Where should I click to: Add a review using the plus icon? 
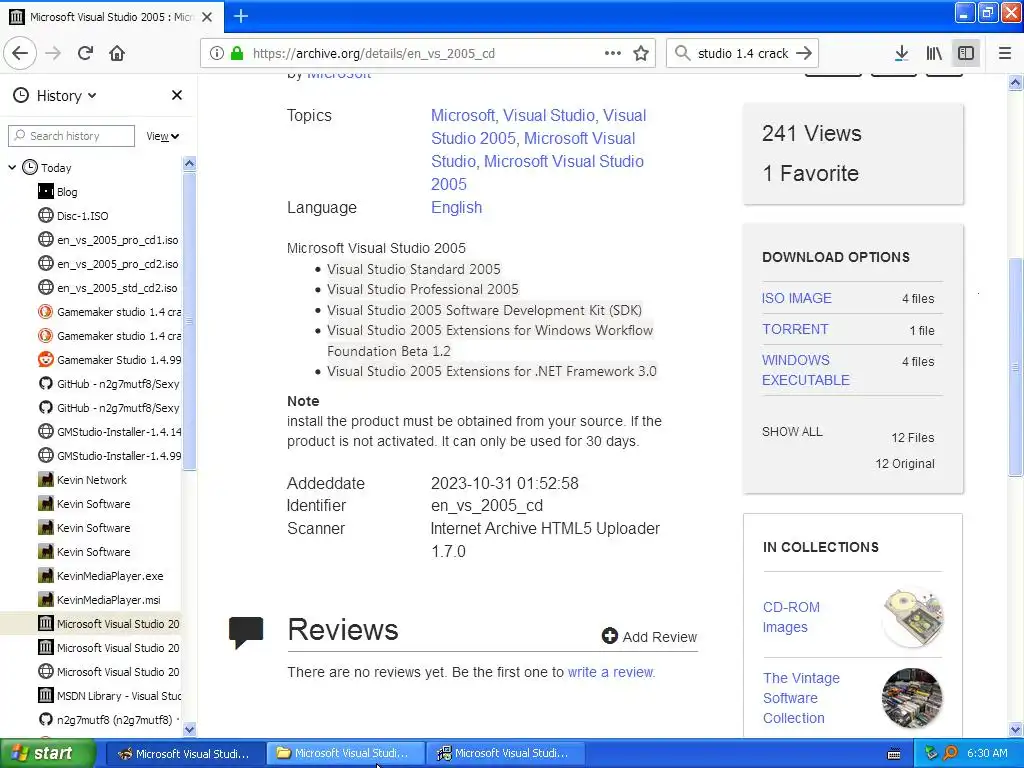(609, 636)
